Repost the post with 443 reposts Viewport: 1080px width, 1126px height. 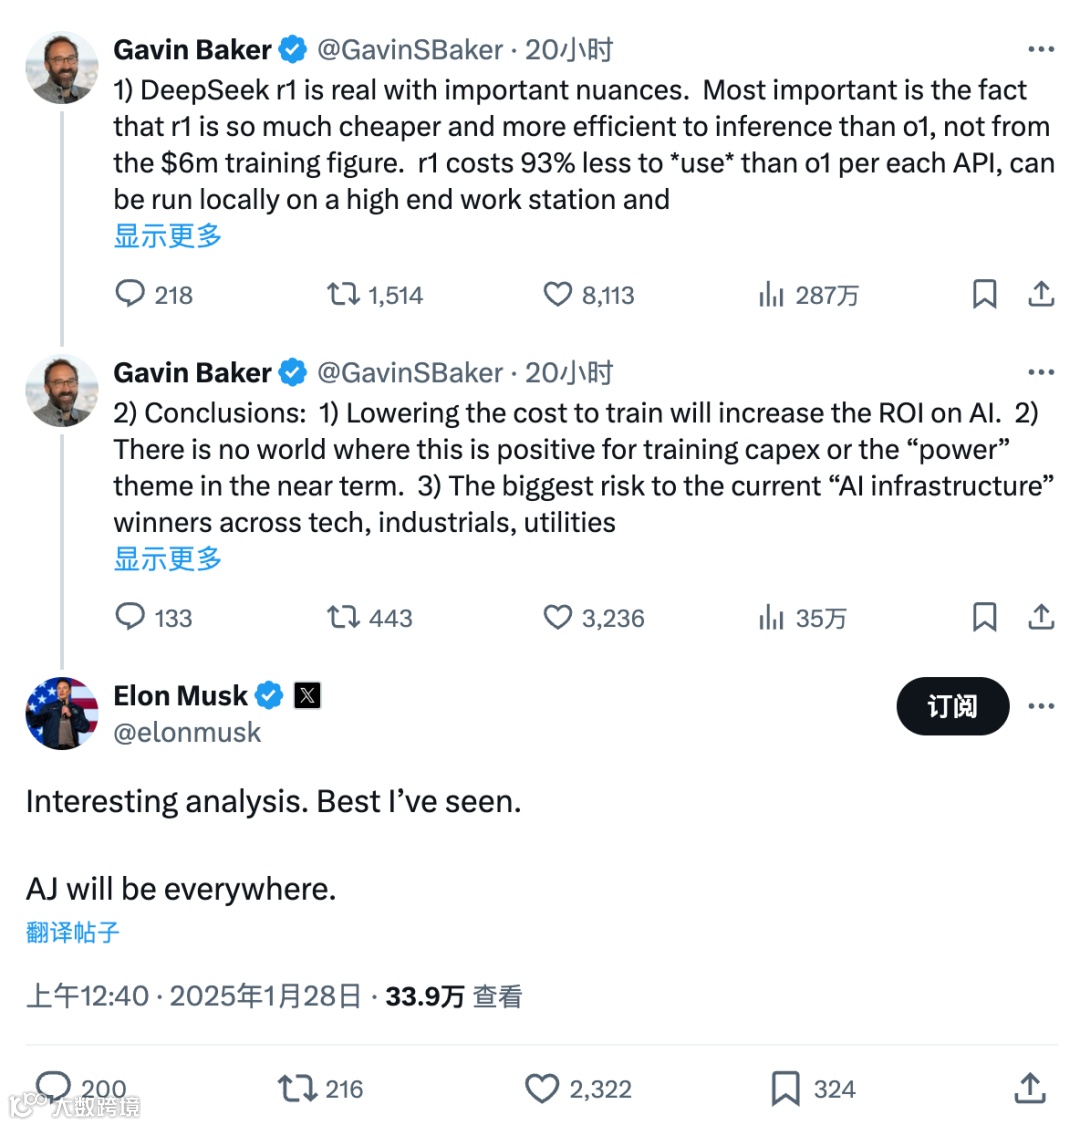343,617
